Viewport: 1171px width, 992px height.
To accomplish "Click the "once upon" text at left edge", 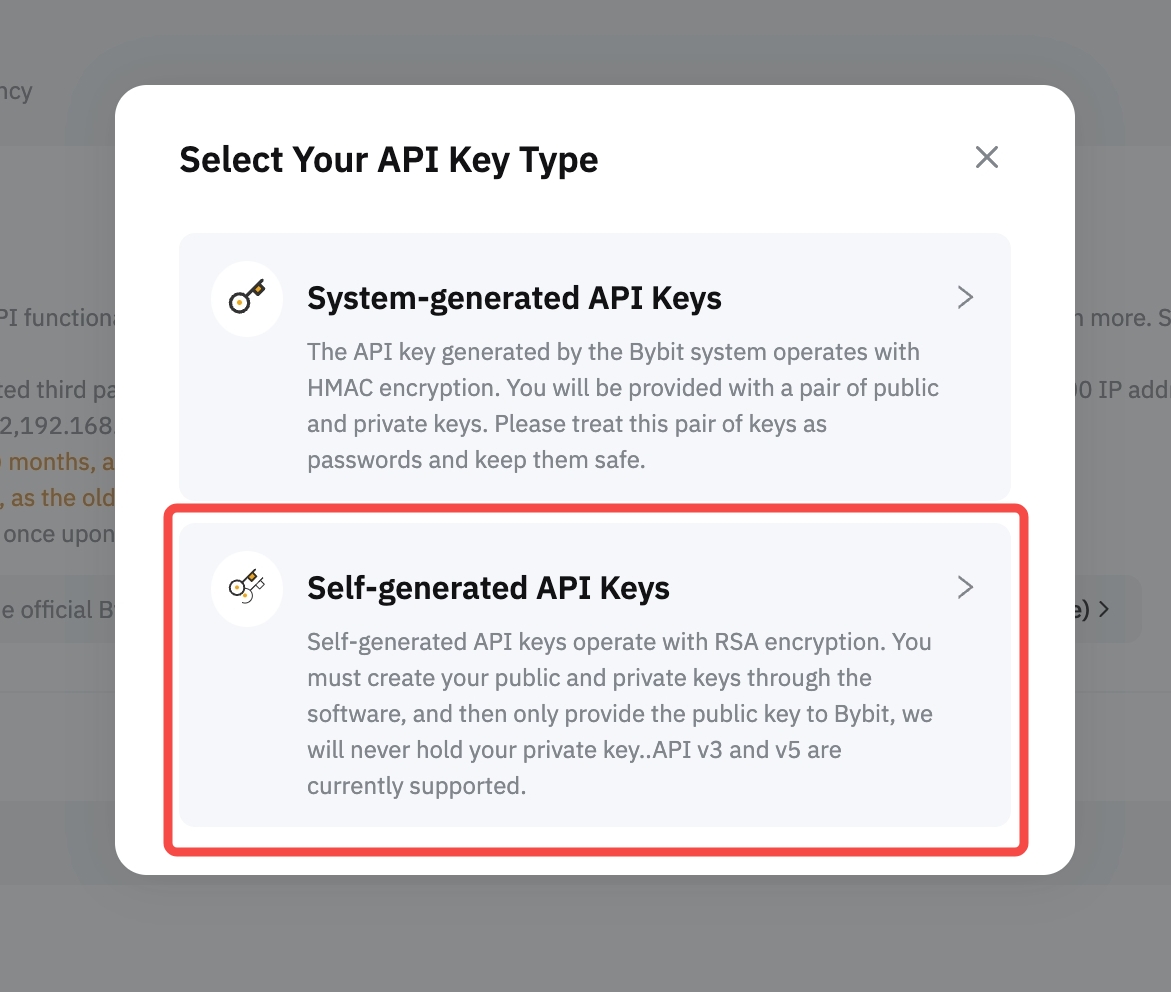I will tap(58, 534).
